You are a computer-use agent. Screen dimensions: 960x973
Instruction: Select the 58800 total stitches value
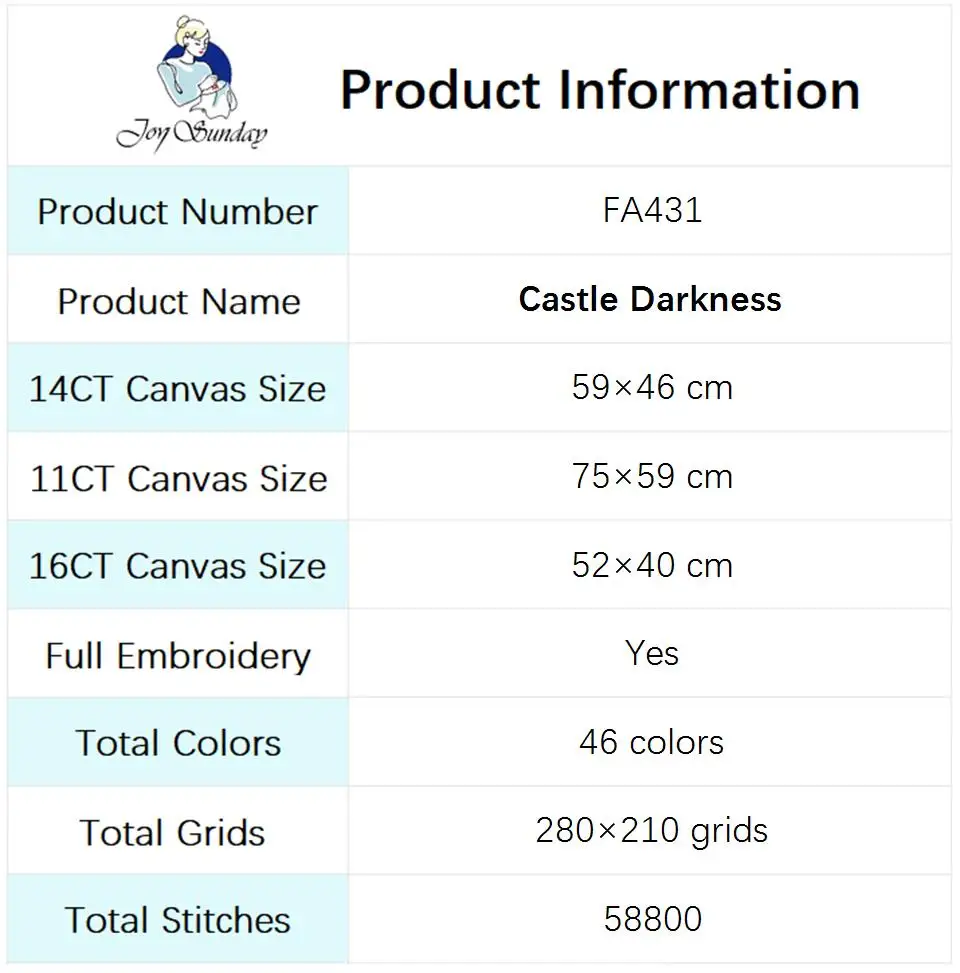[x=653, y=919]
